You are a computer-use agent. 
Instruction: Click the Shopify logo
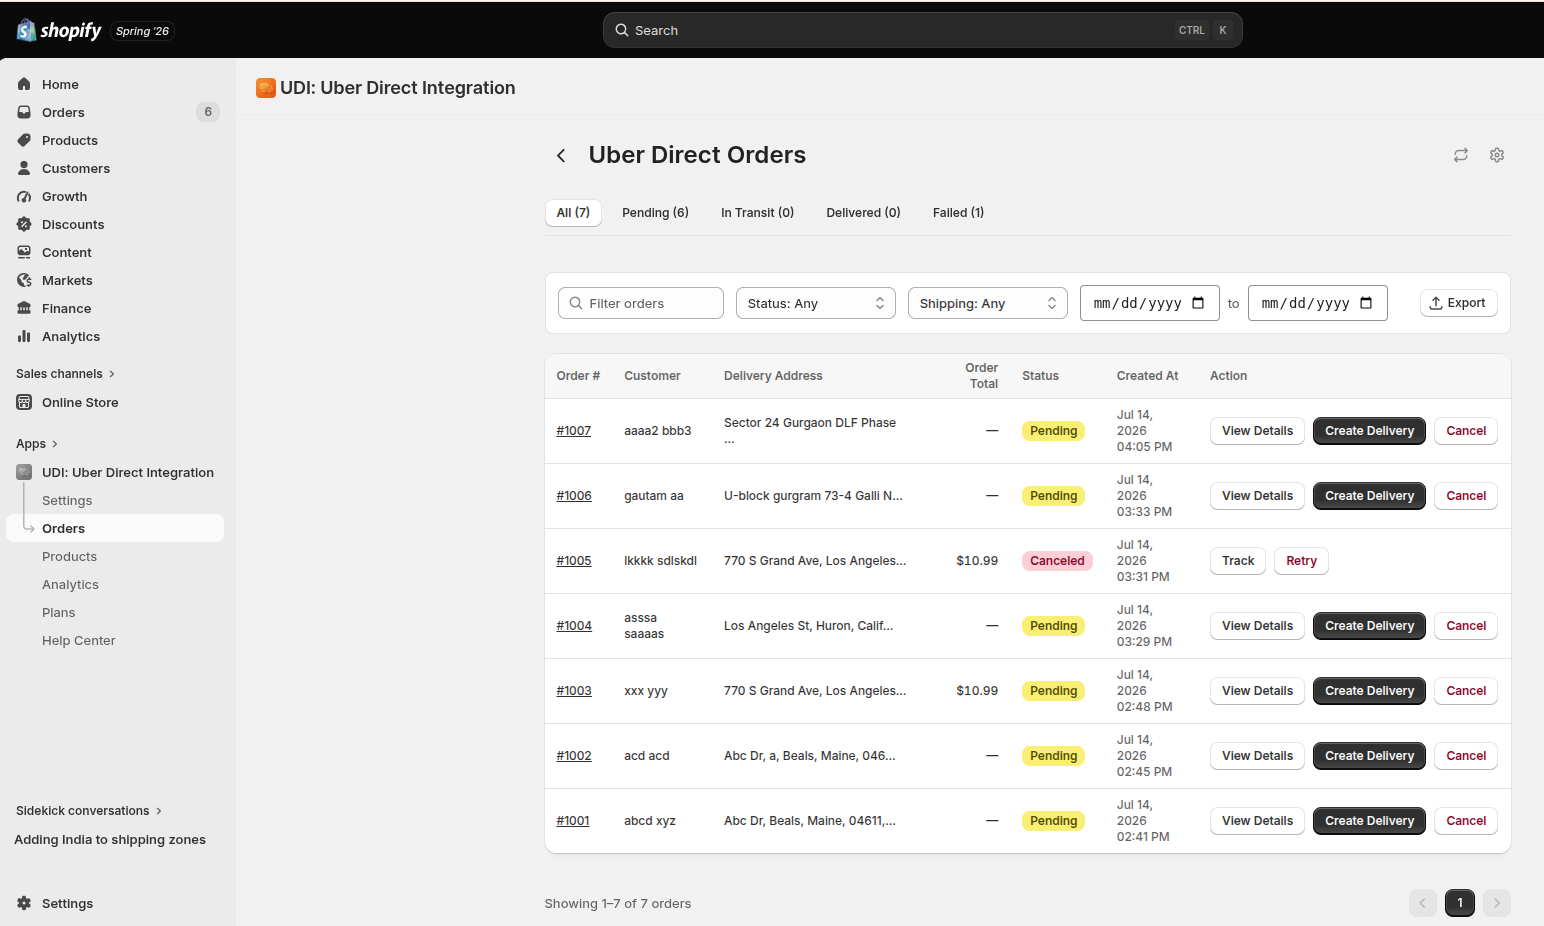click(x=59, y=30)
